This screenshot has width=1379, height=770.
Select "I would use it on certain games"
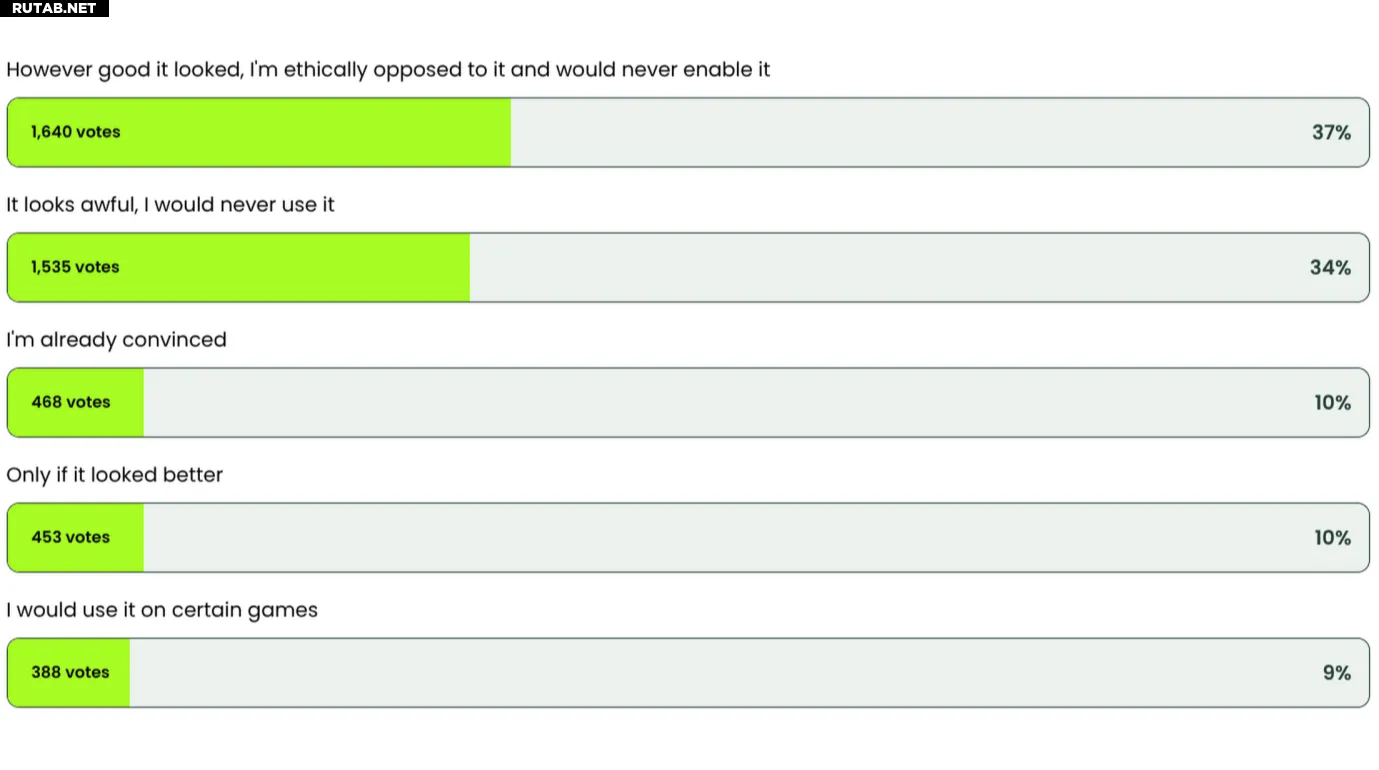(x=162, y=610)
